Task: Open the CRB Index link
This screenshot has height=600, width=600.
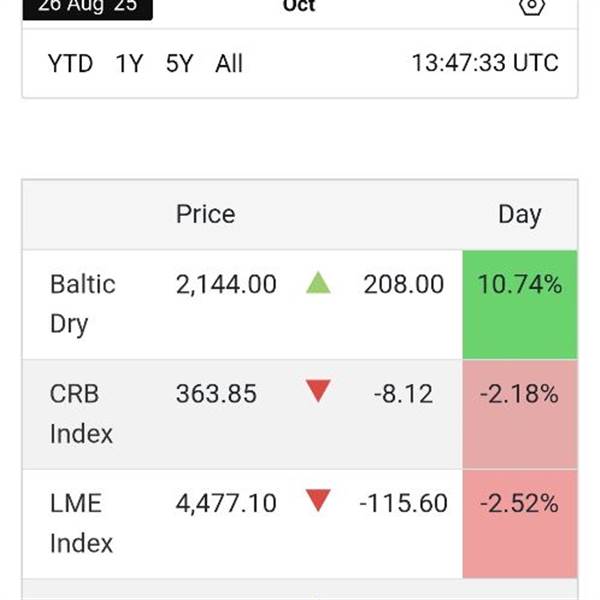Action: [81, 413]
